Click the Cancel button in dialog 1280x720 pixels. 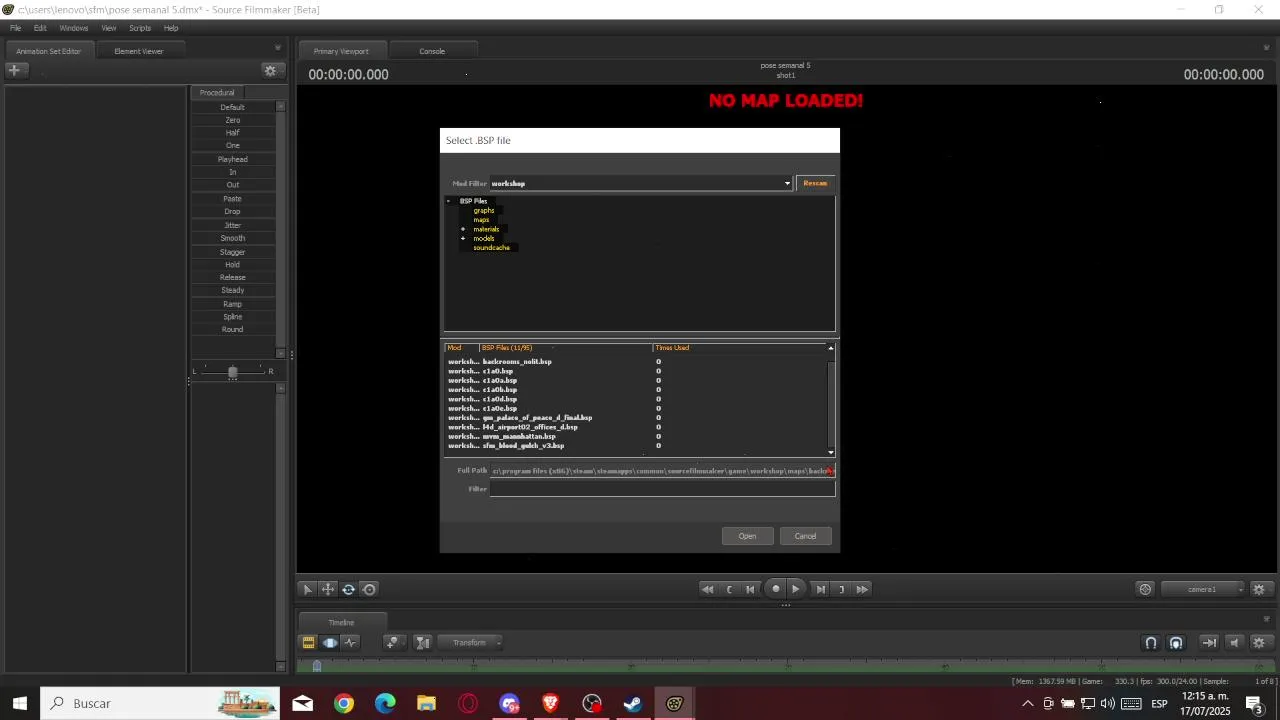click(805, 536)
